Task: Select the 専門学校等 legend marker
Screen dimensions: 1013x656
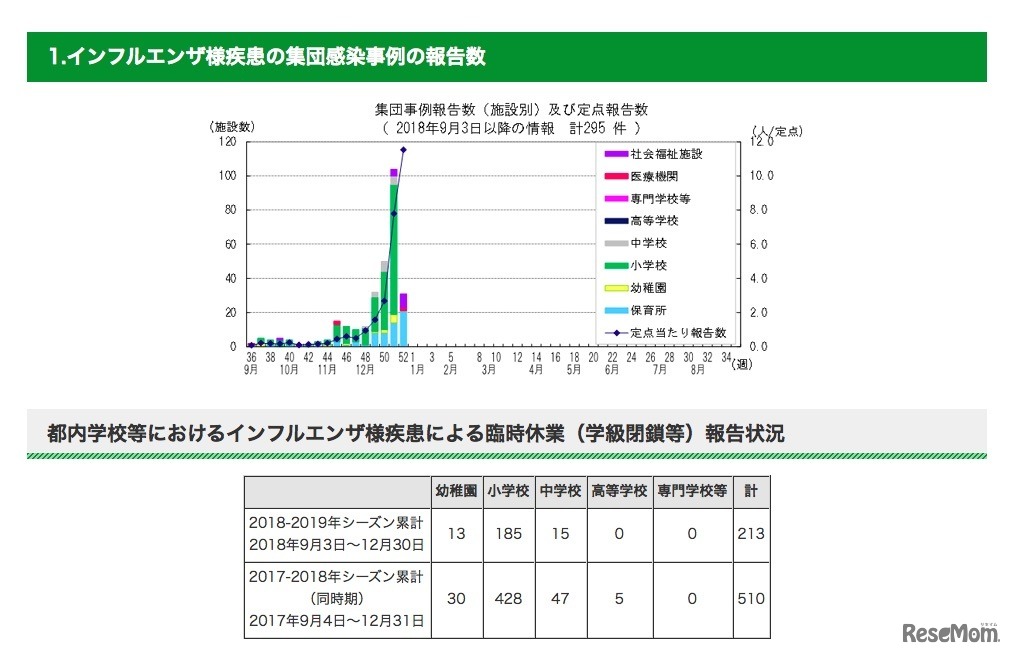Action: (615, 197)
